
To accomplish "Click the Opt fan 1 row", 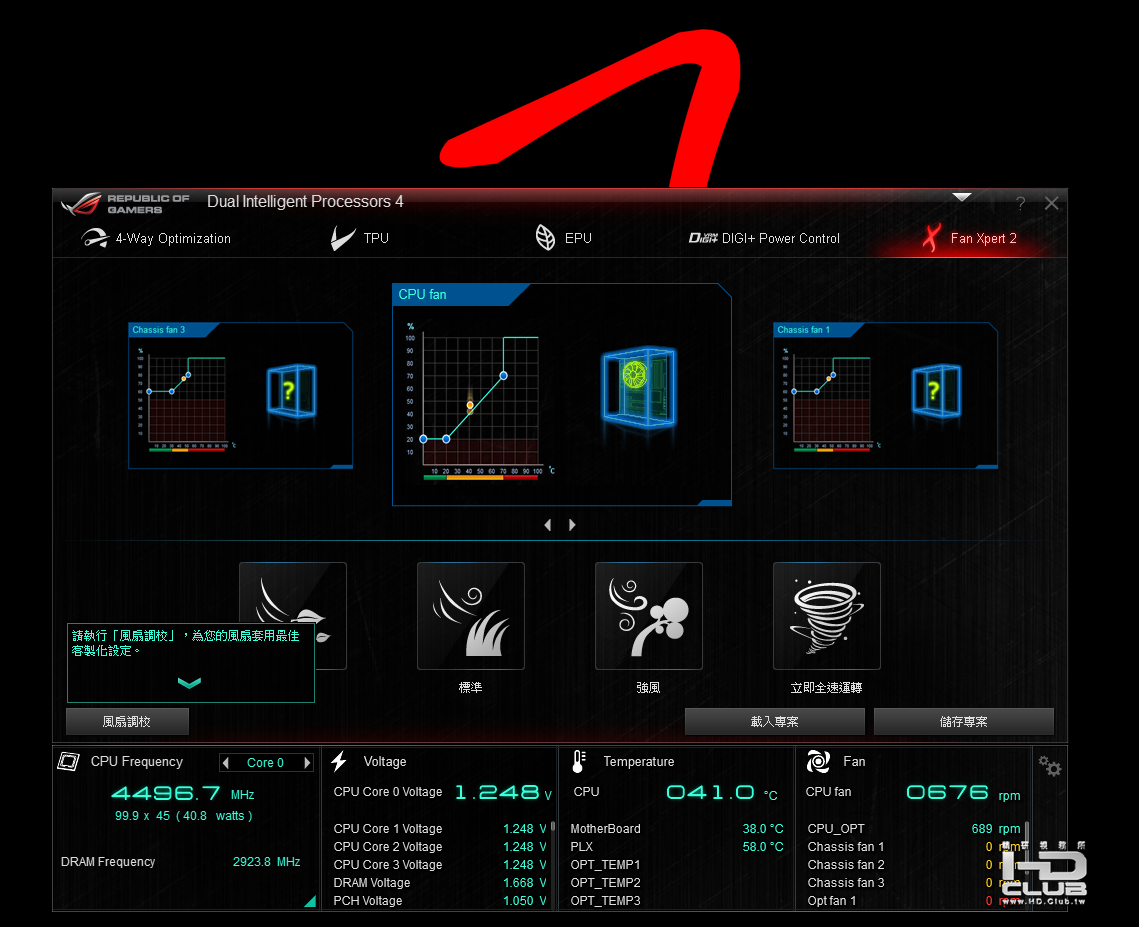I will tap(914, 901).
